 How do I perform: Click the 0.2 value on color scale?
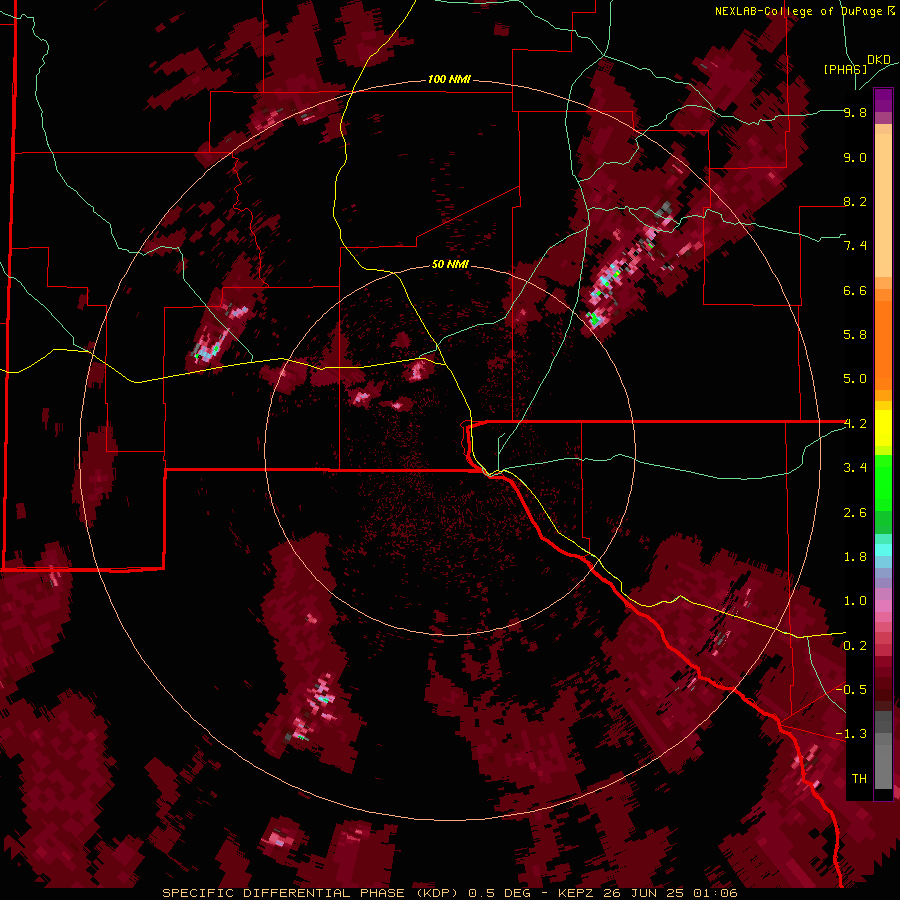pos(855,646)
